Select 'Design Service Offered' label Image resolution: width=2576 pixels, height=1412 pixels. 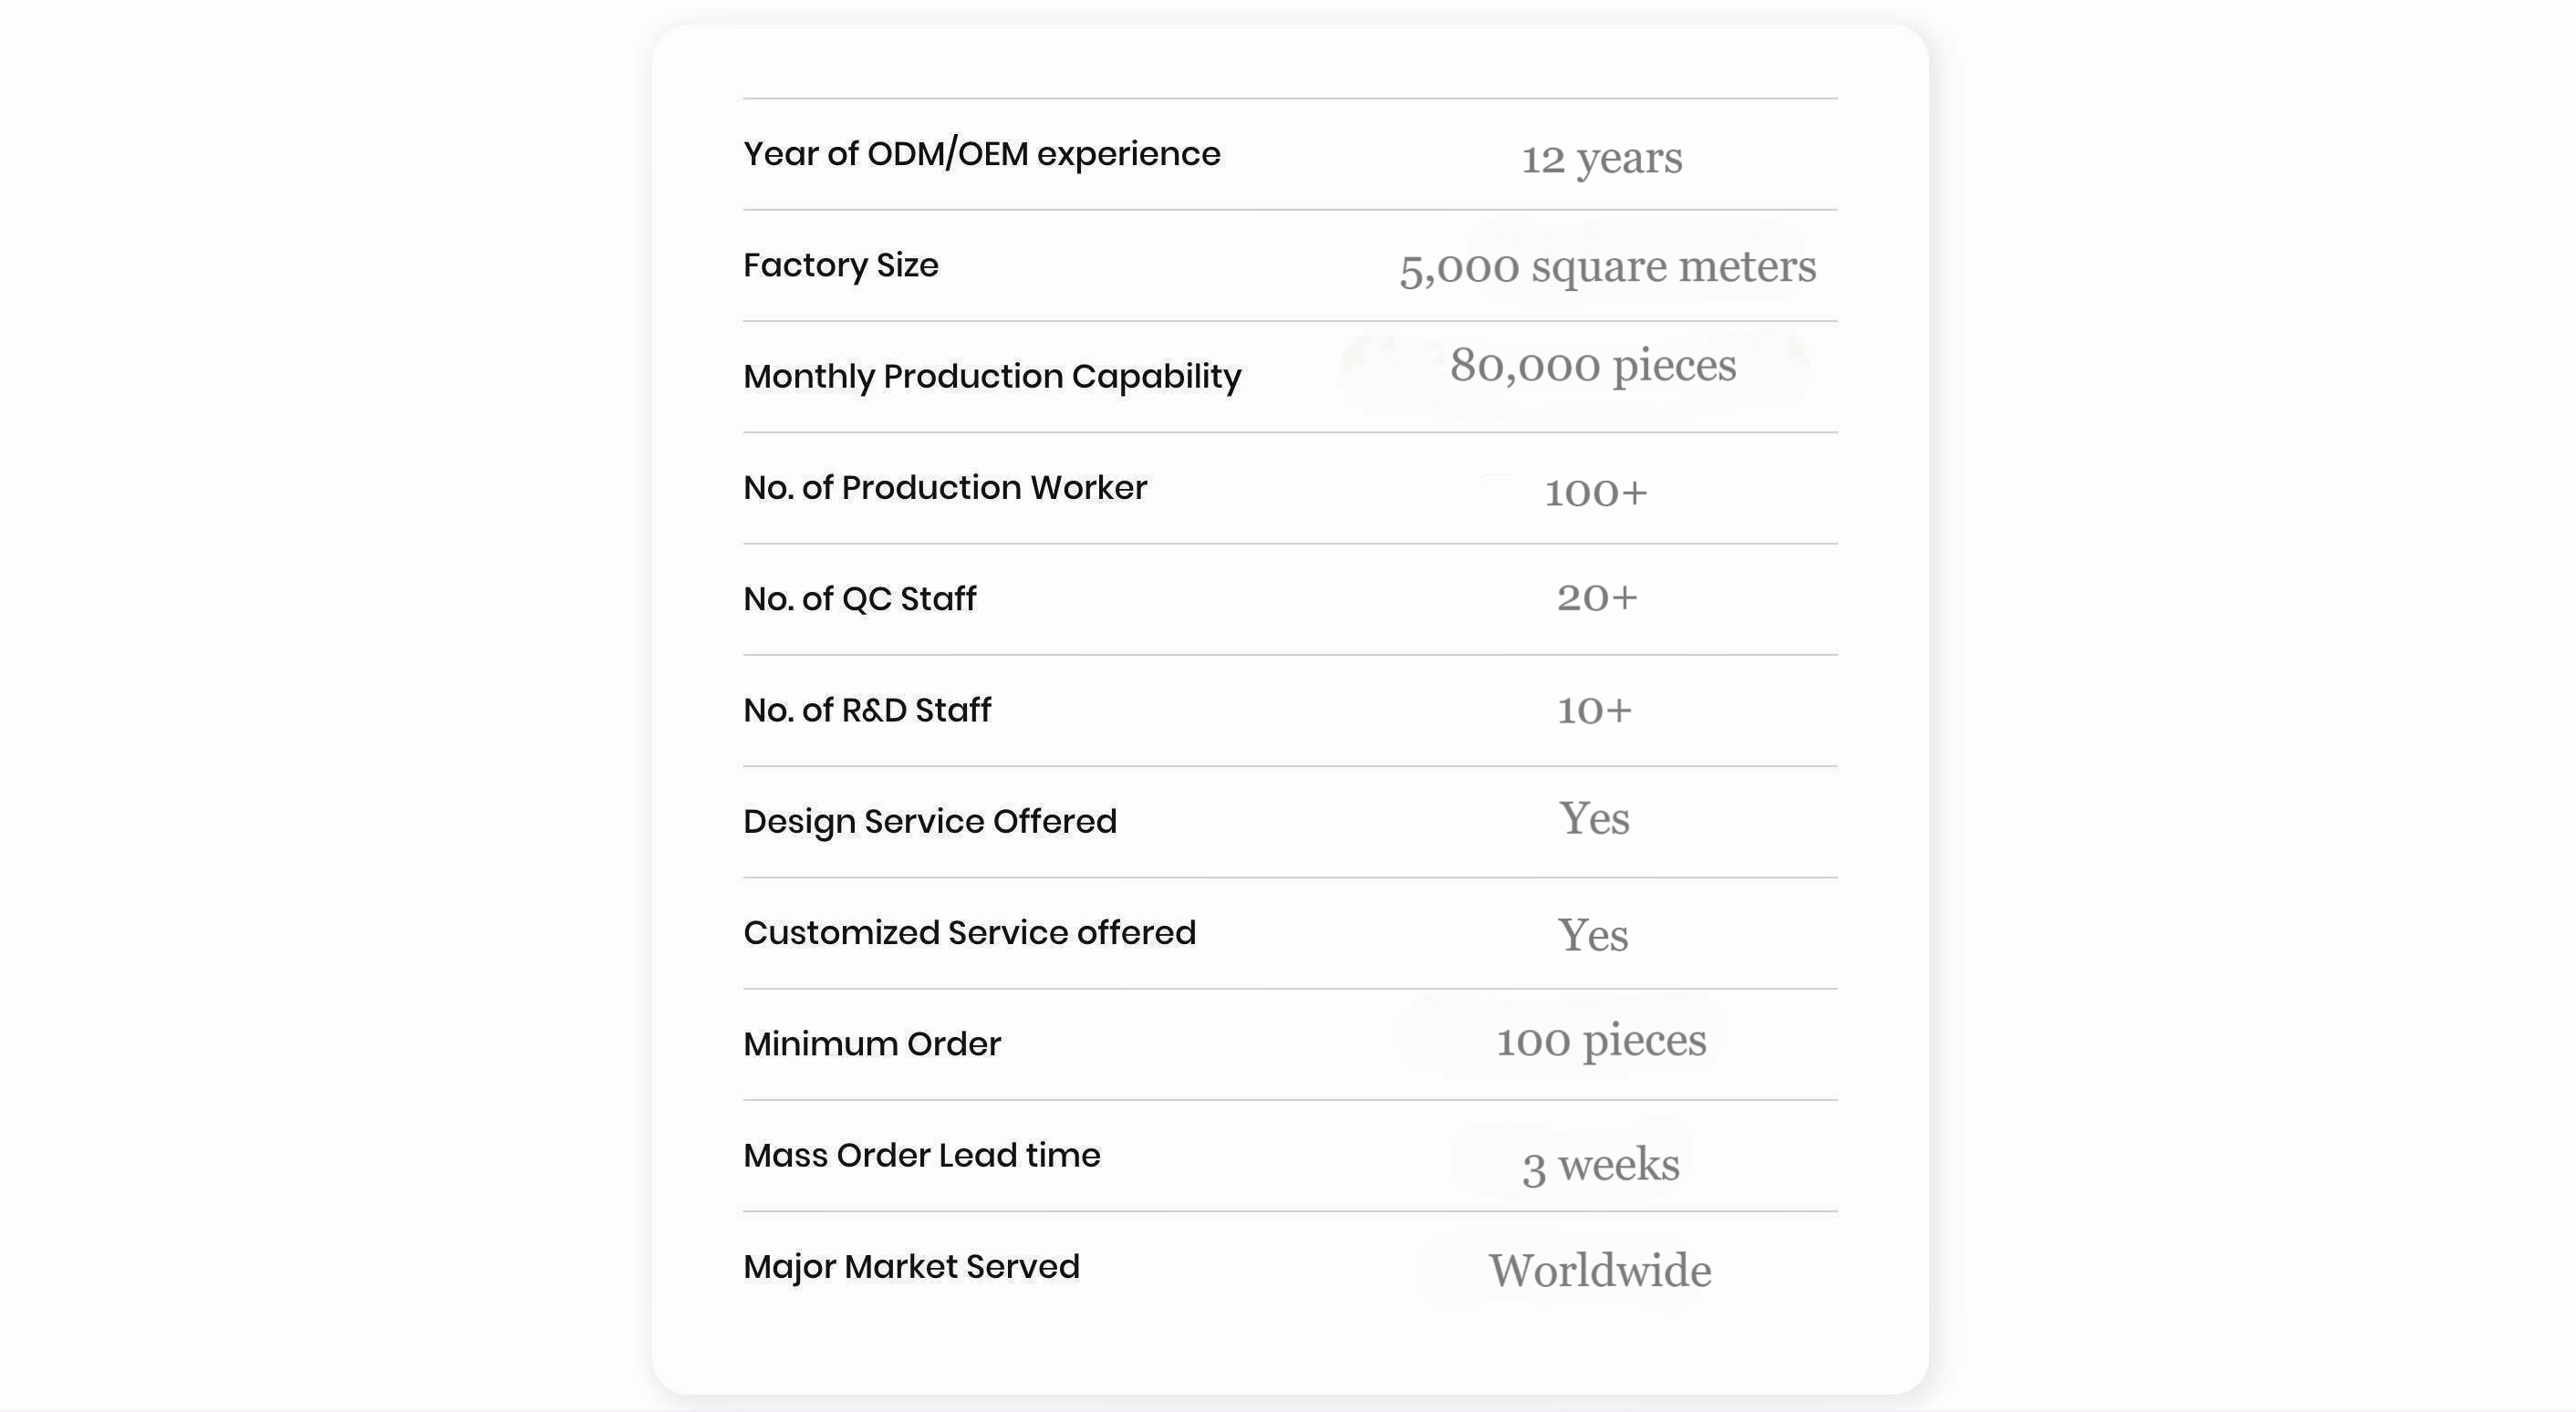click(x=930, y=822)
